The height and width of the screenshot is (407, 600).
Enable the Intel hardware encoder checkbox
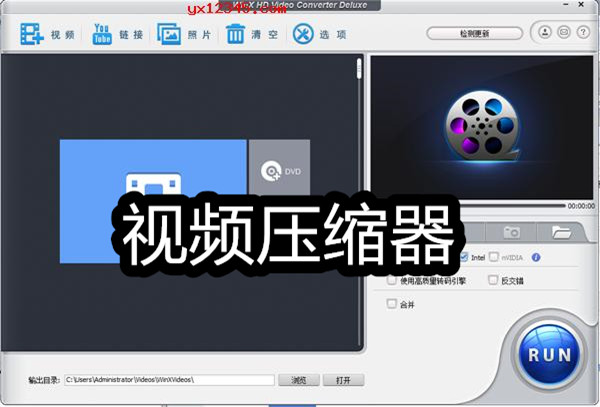(464, 257)
